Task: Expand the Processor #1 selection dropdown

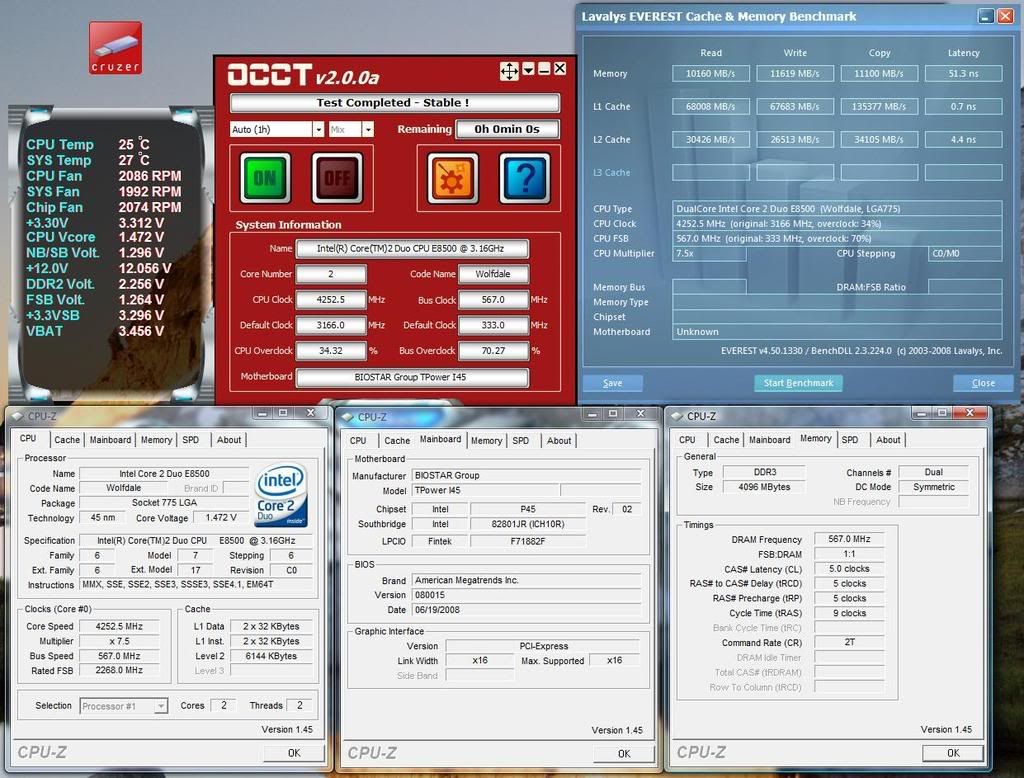Action: 160,706
